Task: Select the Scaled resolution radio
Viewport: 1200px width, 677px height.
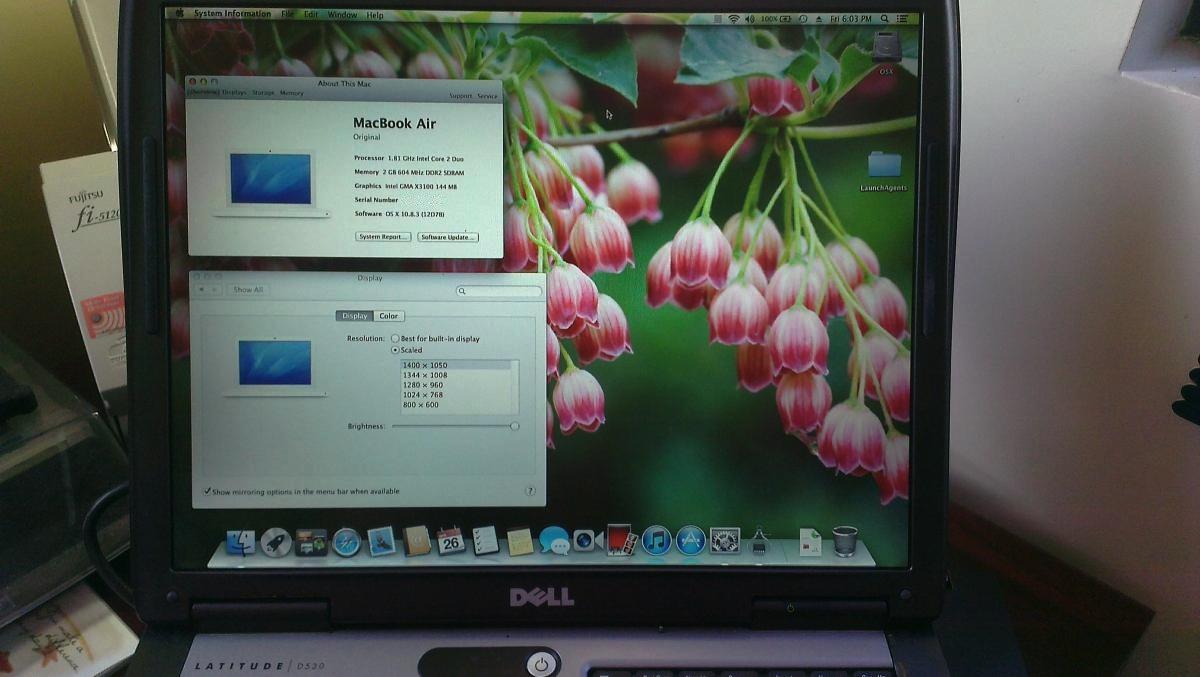Action: tap(396, 350)
